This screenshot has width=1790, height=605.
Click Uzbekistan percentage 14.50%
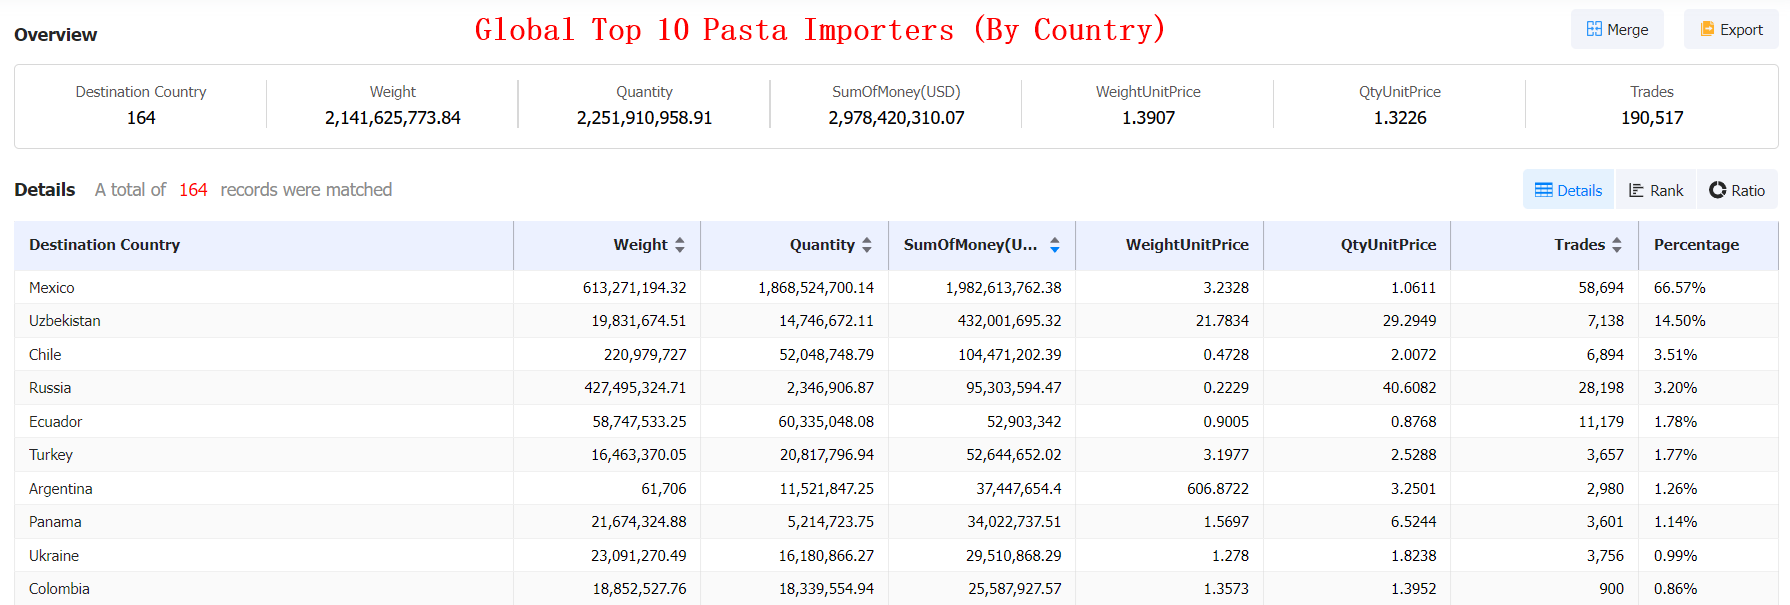1680,321
